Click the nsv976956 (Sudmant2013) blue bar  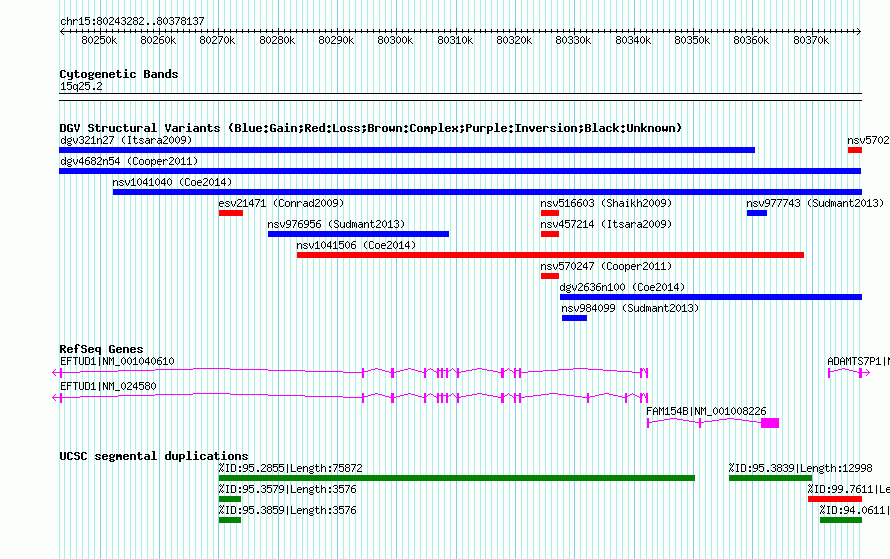(x=358, y=234)
